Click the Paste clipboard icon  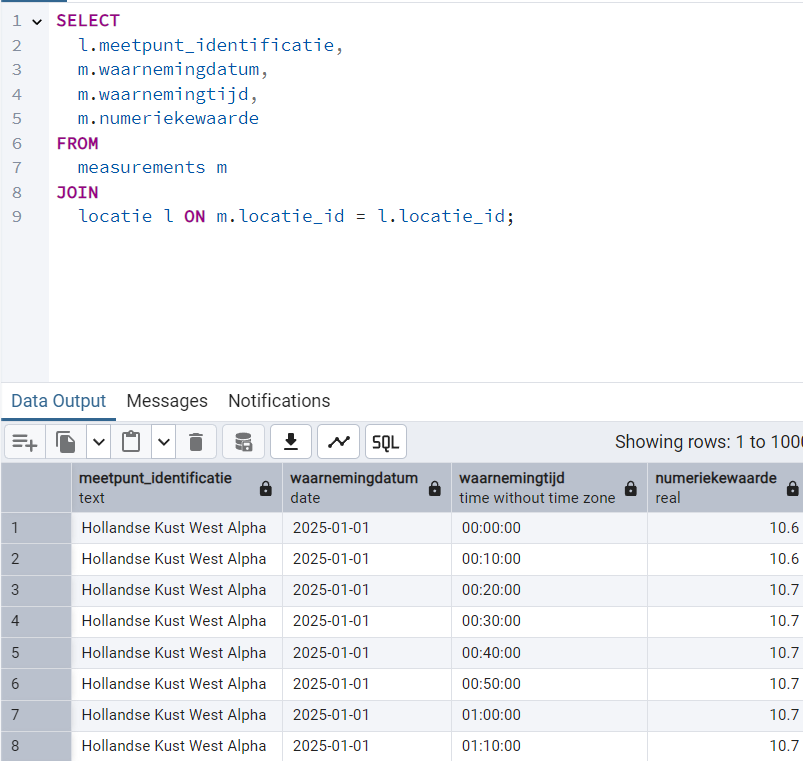coord(131,441)
